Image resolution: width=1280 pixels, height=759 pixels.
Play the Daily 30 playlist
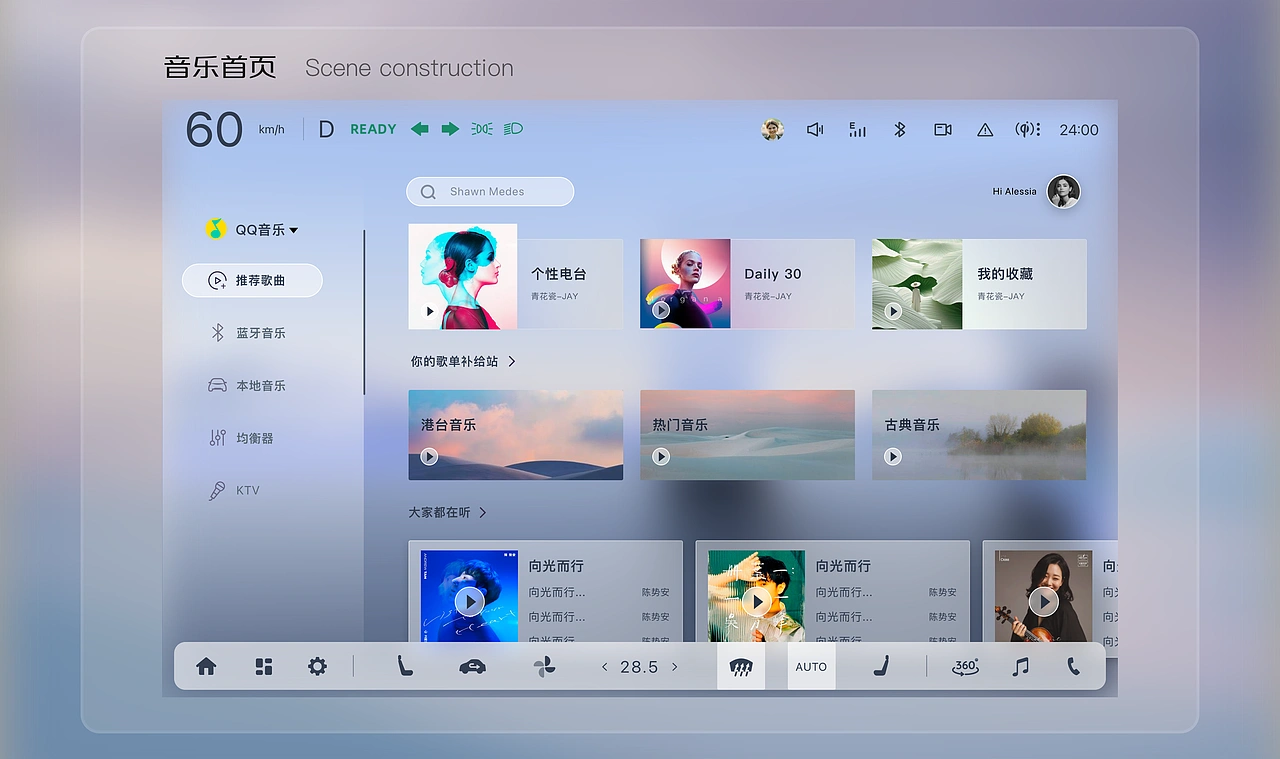pyautogui.click(x=661, y=310)
